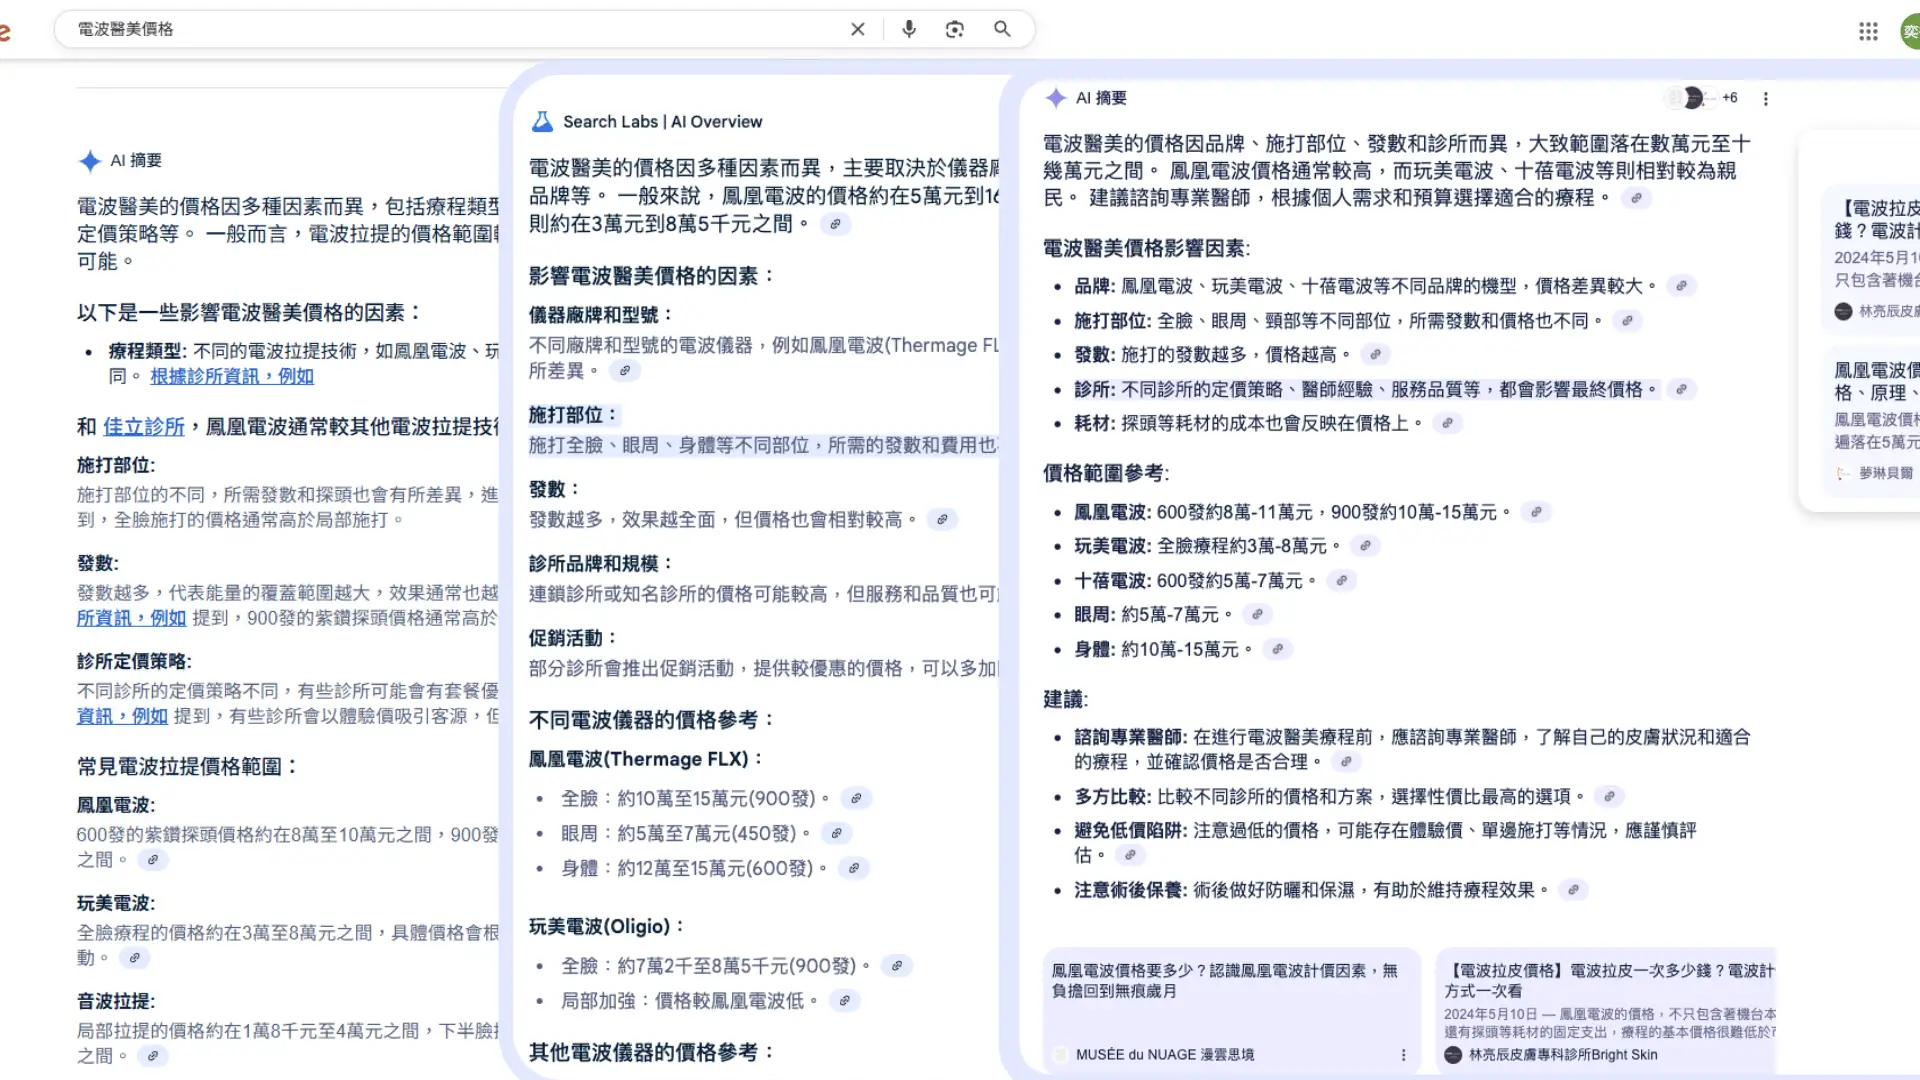Click the magnifier search button
This screenshot has height=1080, width=1920.
(x=1002, y=29)
